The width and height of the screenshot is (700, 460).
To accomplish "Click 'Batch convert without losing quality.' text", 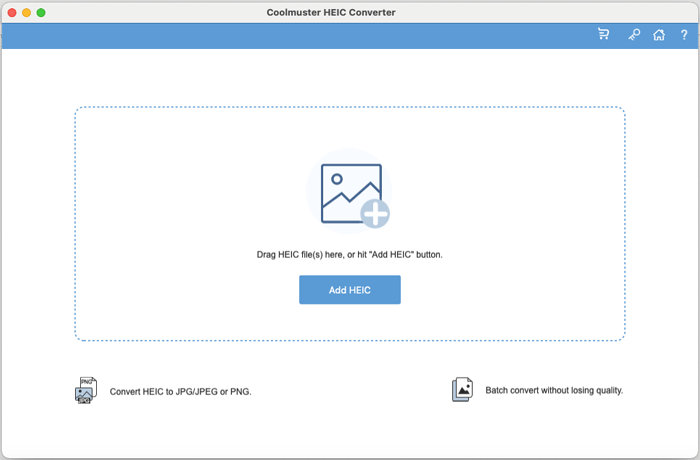I will point(554,390).
